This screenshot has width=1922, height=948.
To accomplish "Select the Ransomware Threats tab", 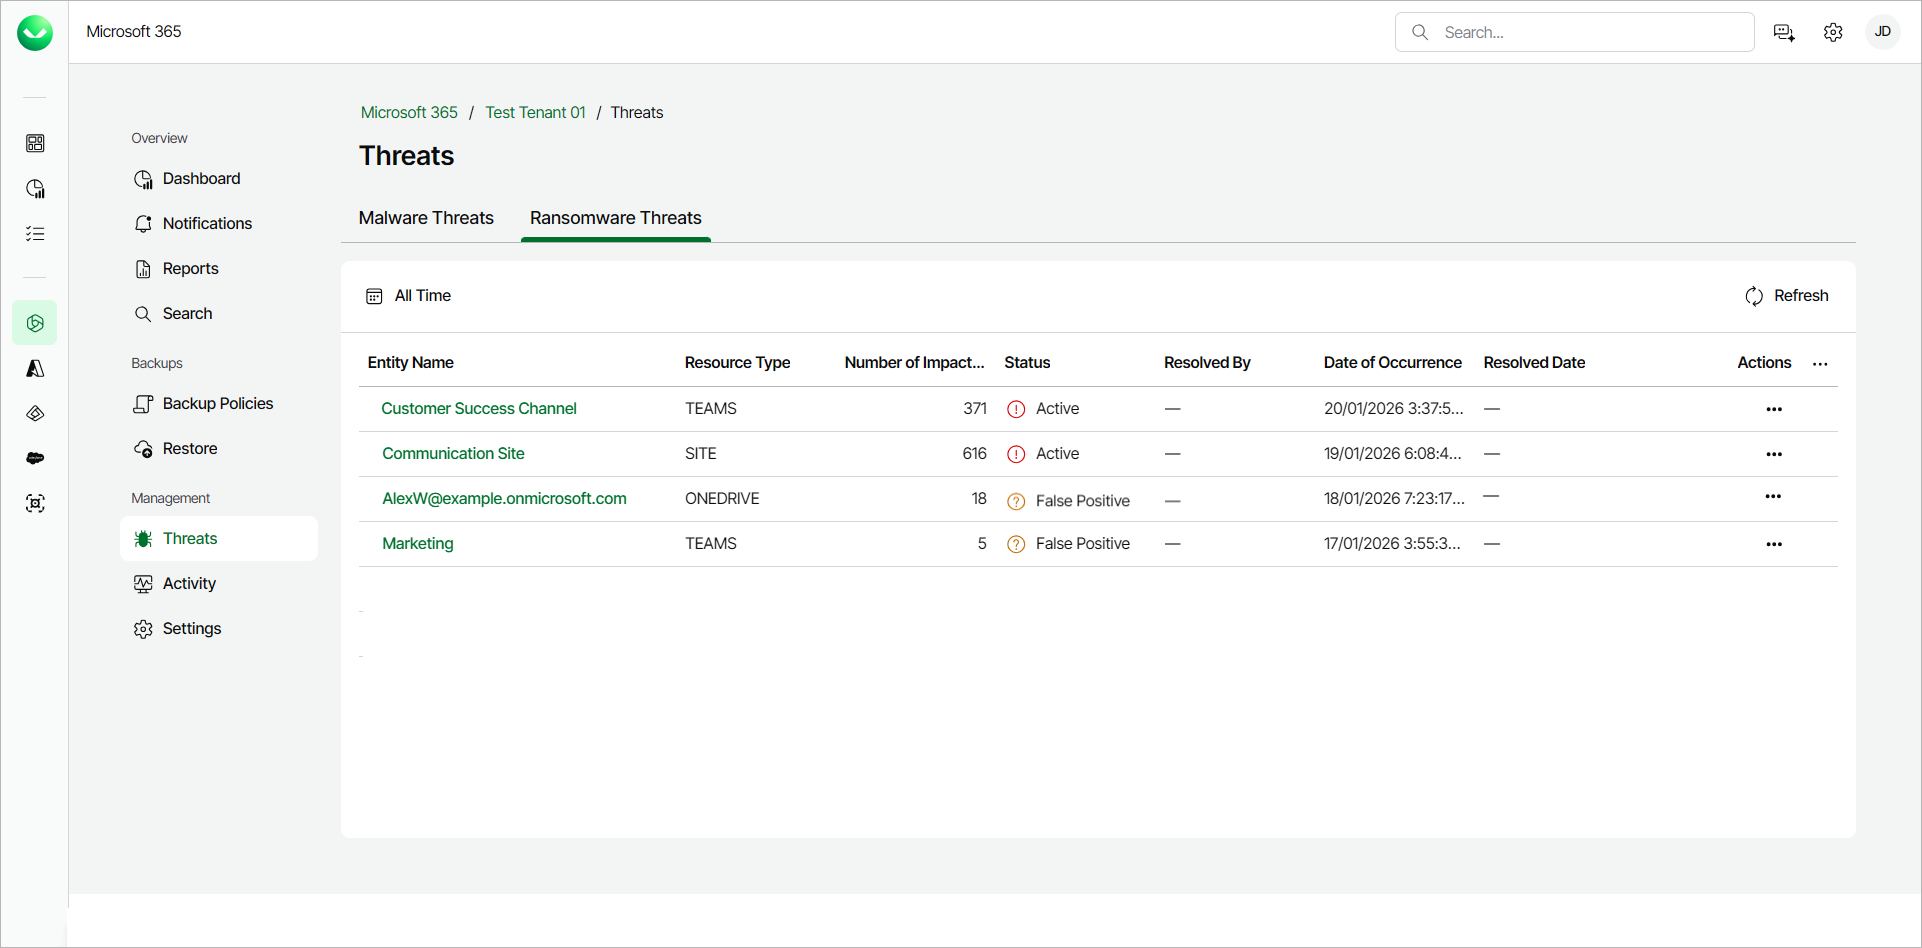I will 615,218.
